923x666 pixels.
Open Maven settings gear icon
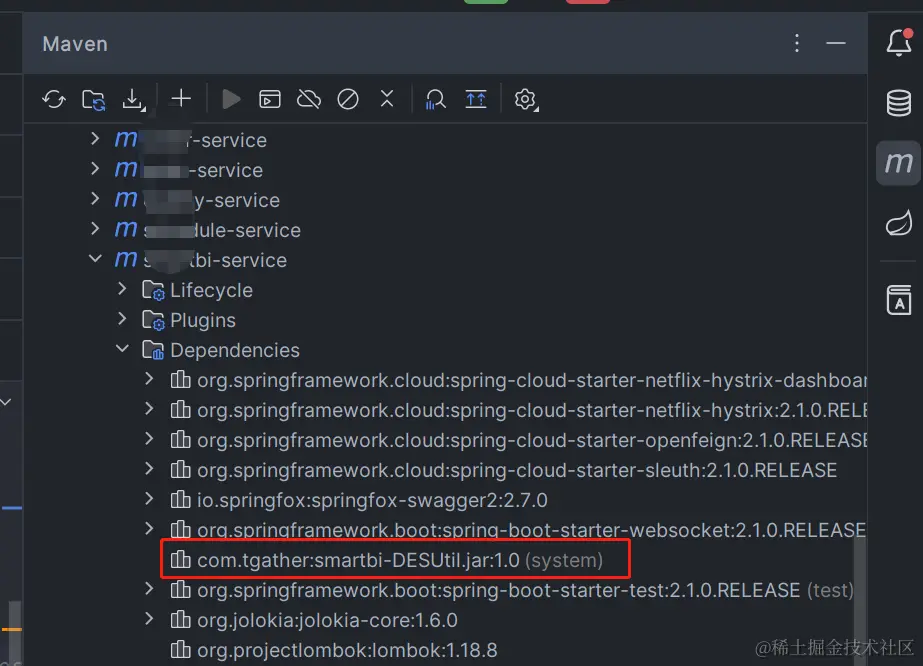(526, 100)
